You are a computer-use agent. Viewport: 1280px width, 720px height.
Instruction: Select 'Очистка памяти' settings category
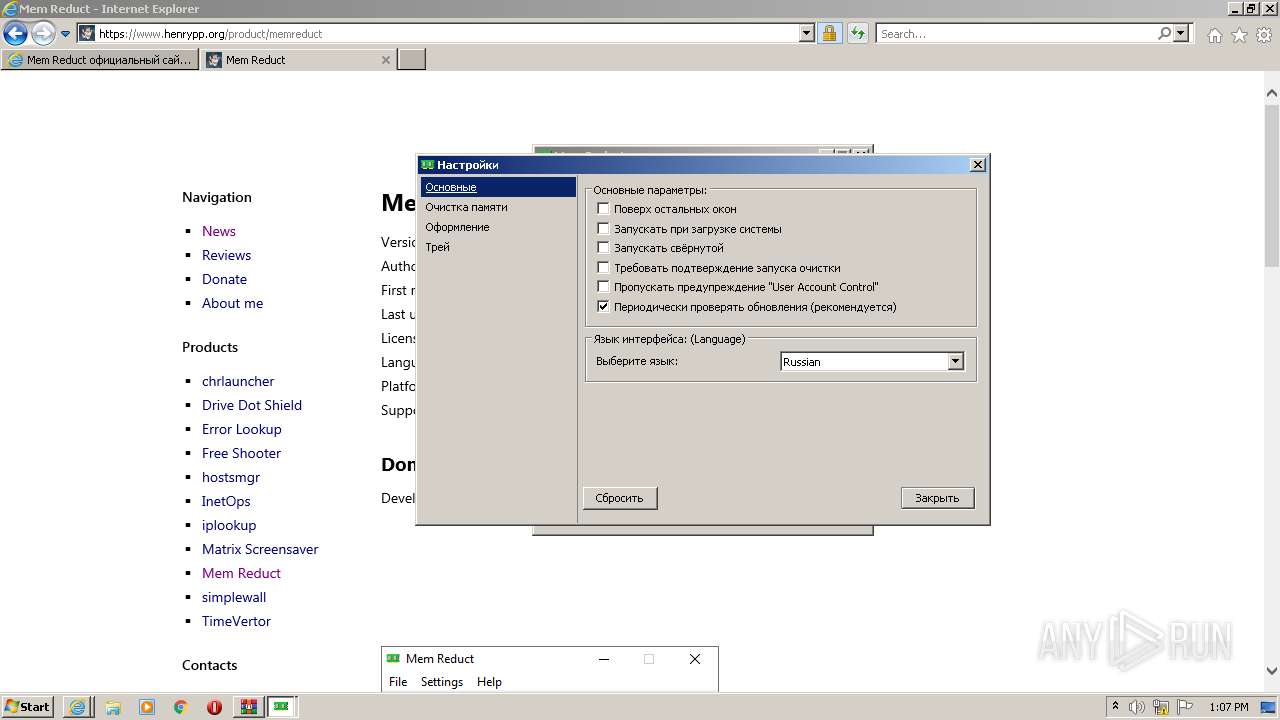(x=498, y=207)
